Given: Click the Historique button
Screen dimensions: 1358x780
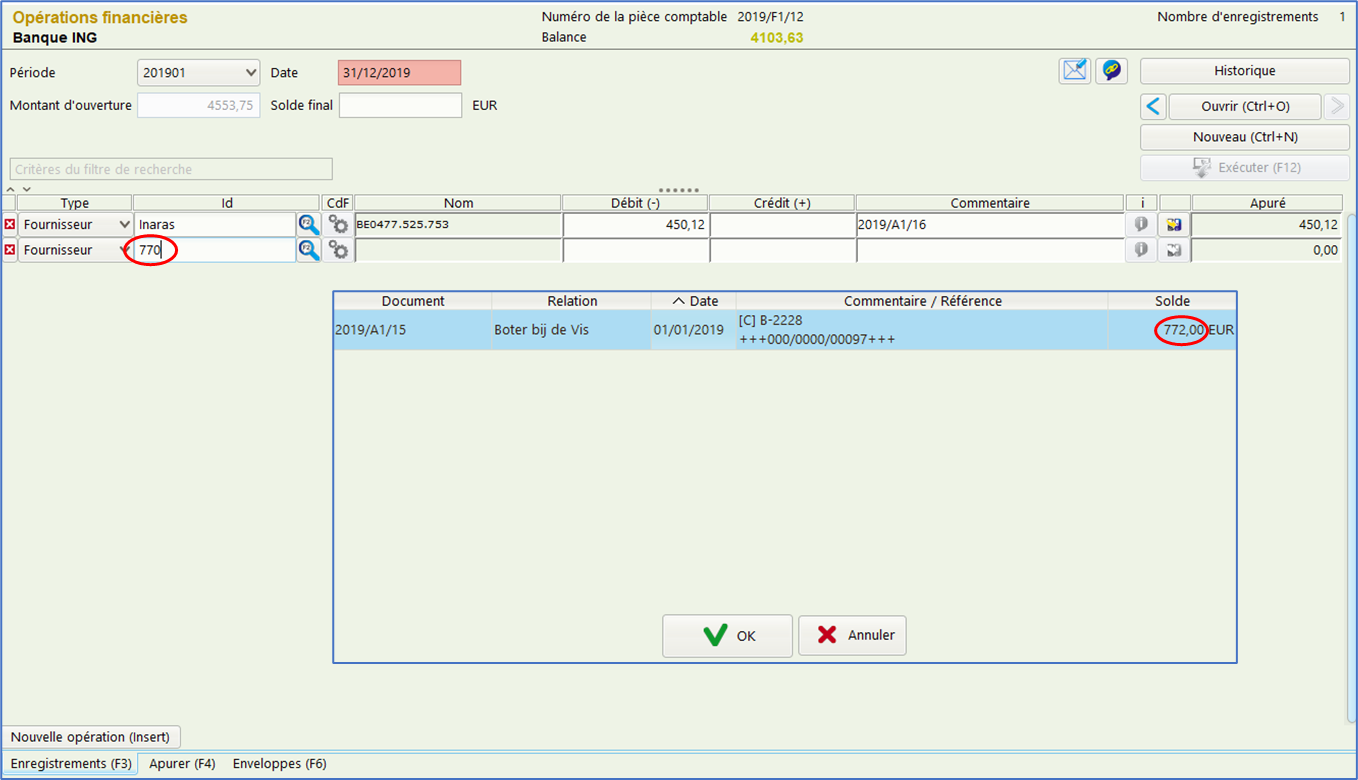Looking at the screenshot, I should [1245, 71].
